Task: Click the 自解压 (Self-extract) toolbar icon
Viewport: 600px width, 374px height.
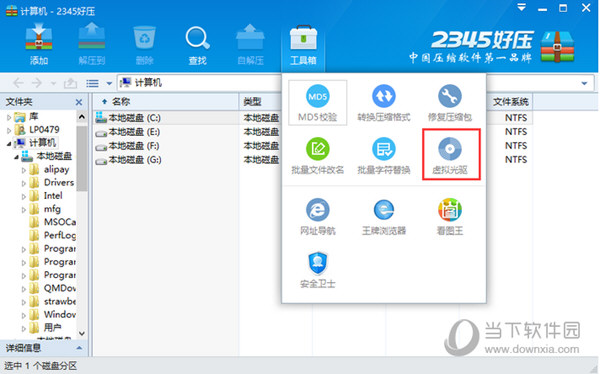Action: tap(250, 44)
